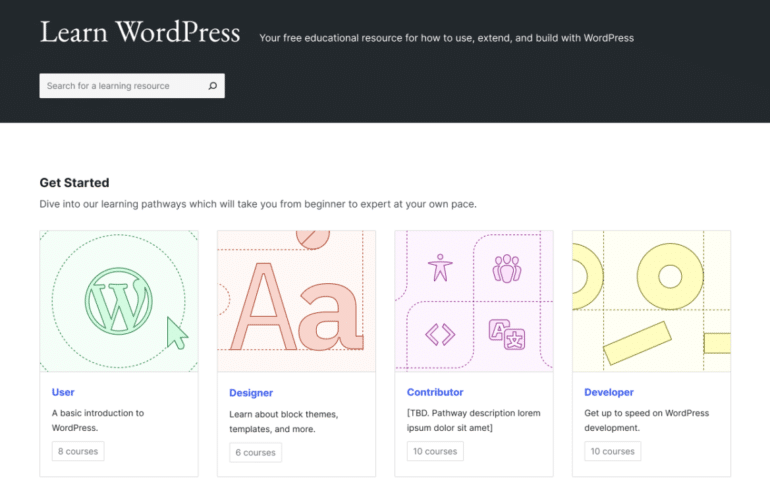Click the search magnifier icon
The width and height of the screenshot is (770, 500).
pyautogui.click(x=213, y=86)
